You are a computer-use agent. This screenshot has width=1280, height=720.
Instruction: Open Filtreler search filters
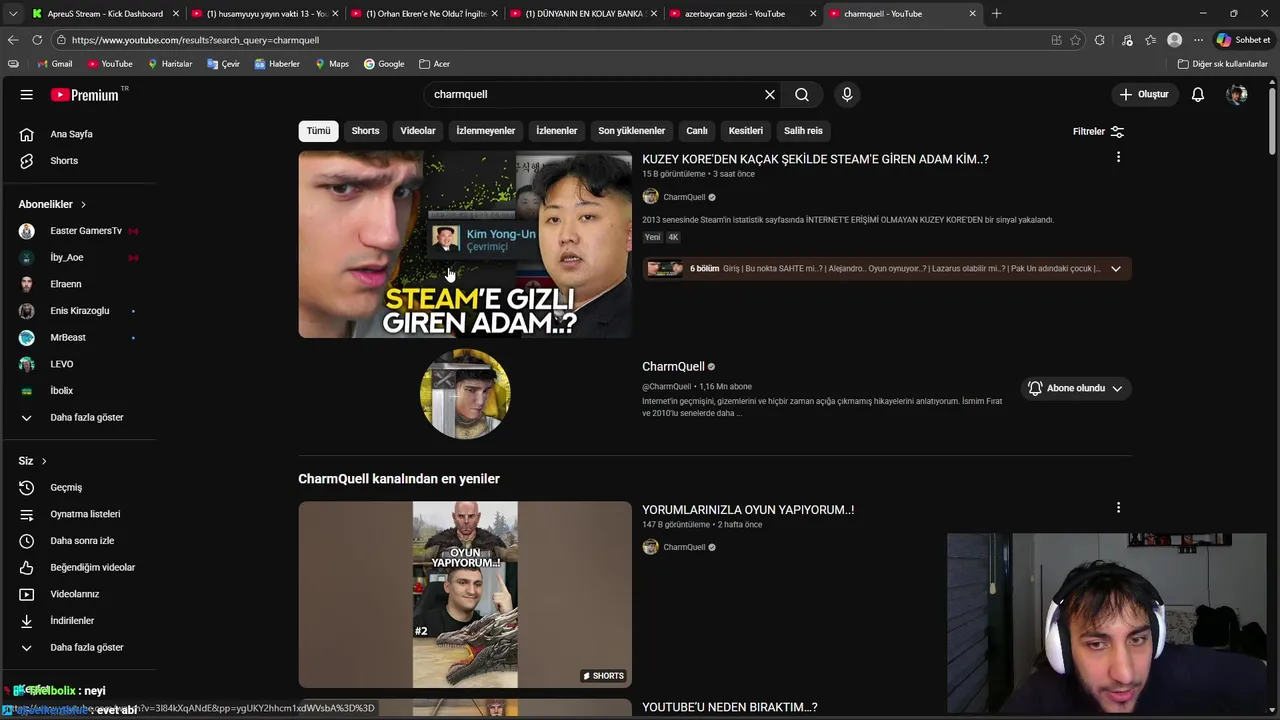pos(1099,131)
